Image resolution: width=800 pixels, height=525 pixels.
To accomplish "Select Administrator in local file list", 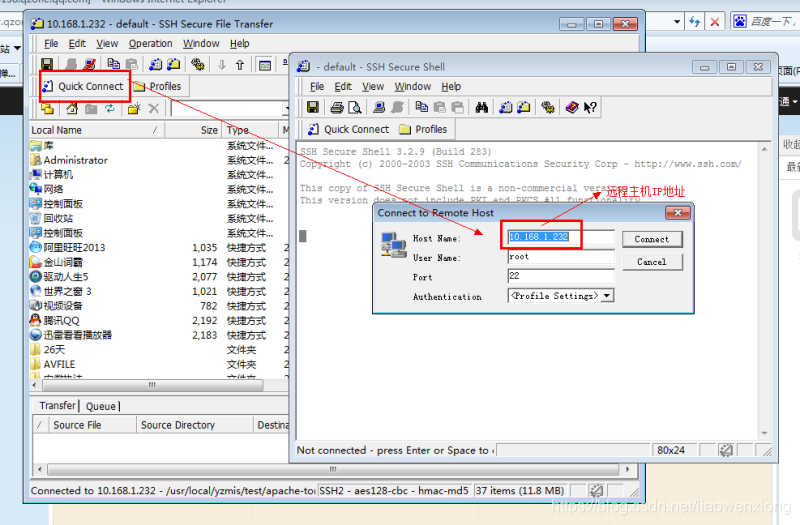I will [x=75, y=160].
